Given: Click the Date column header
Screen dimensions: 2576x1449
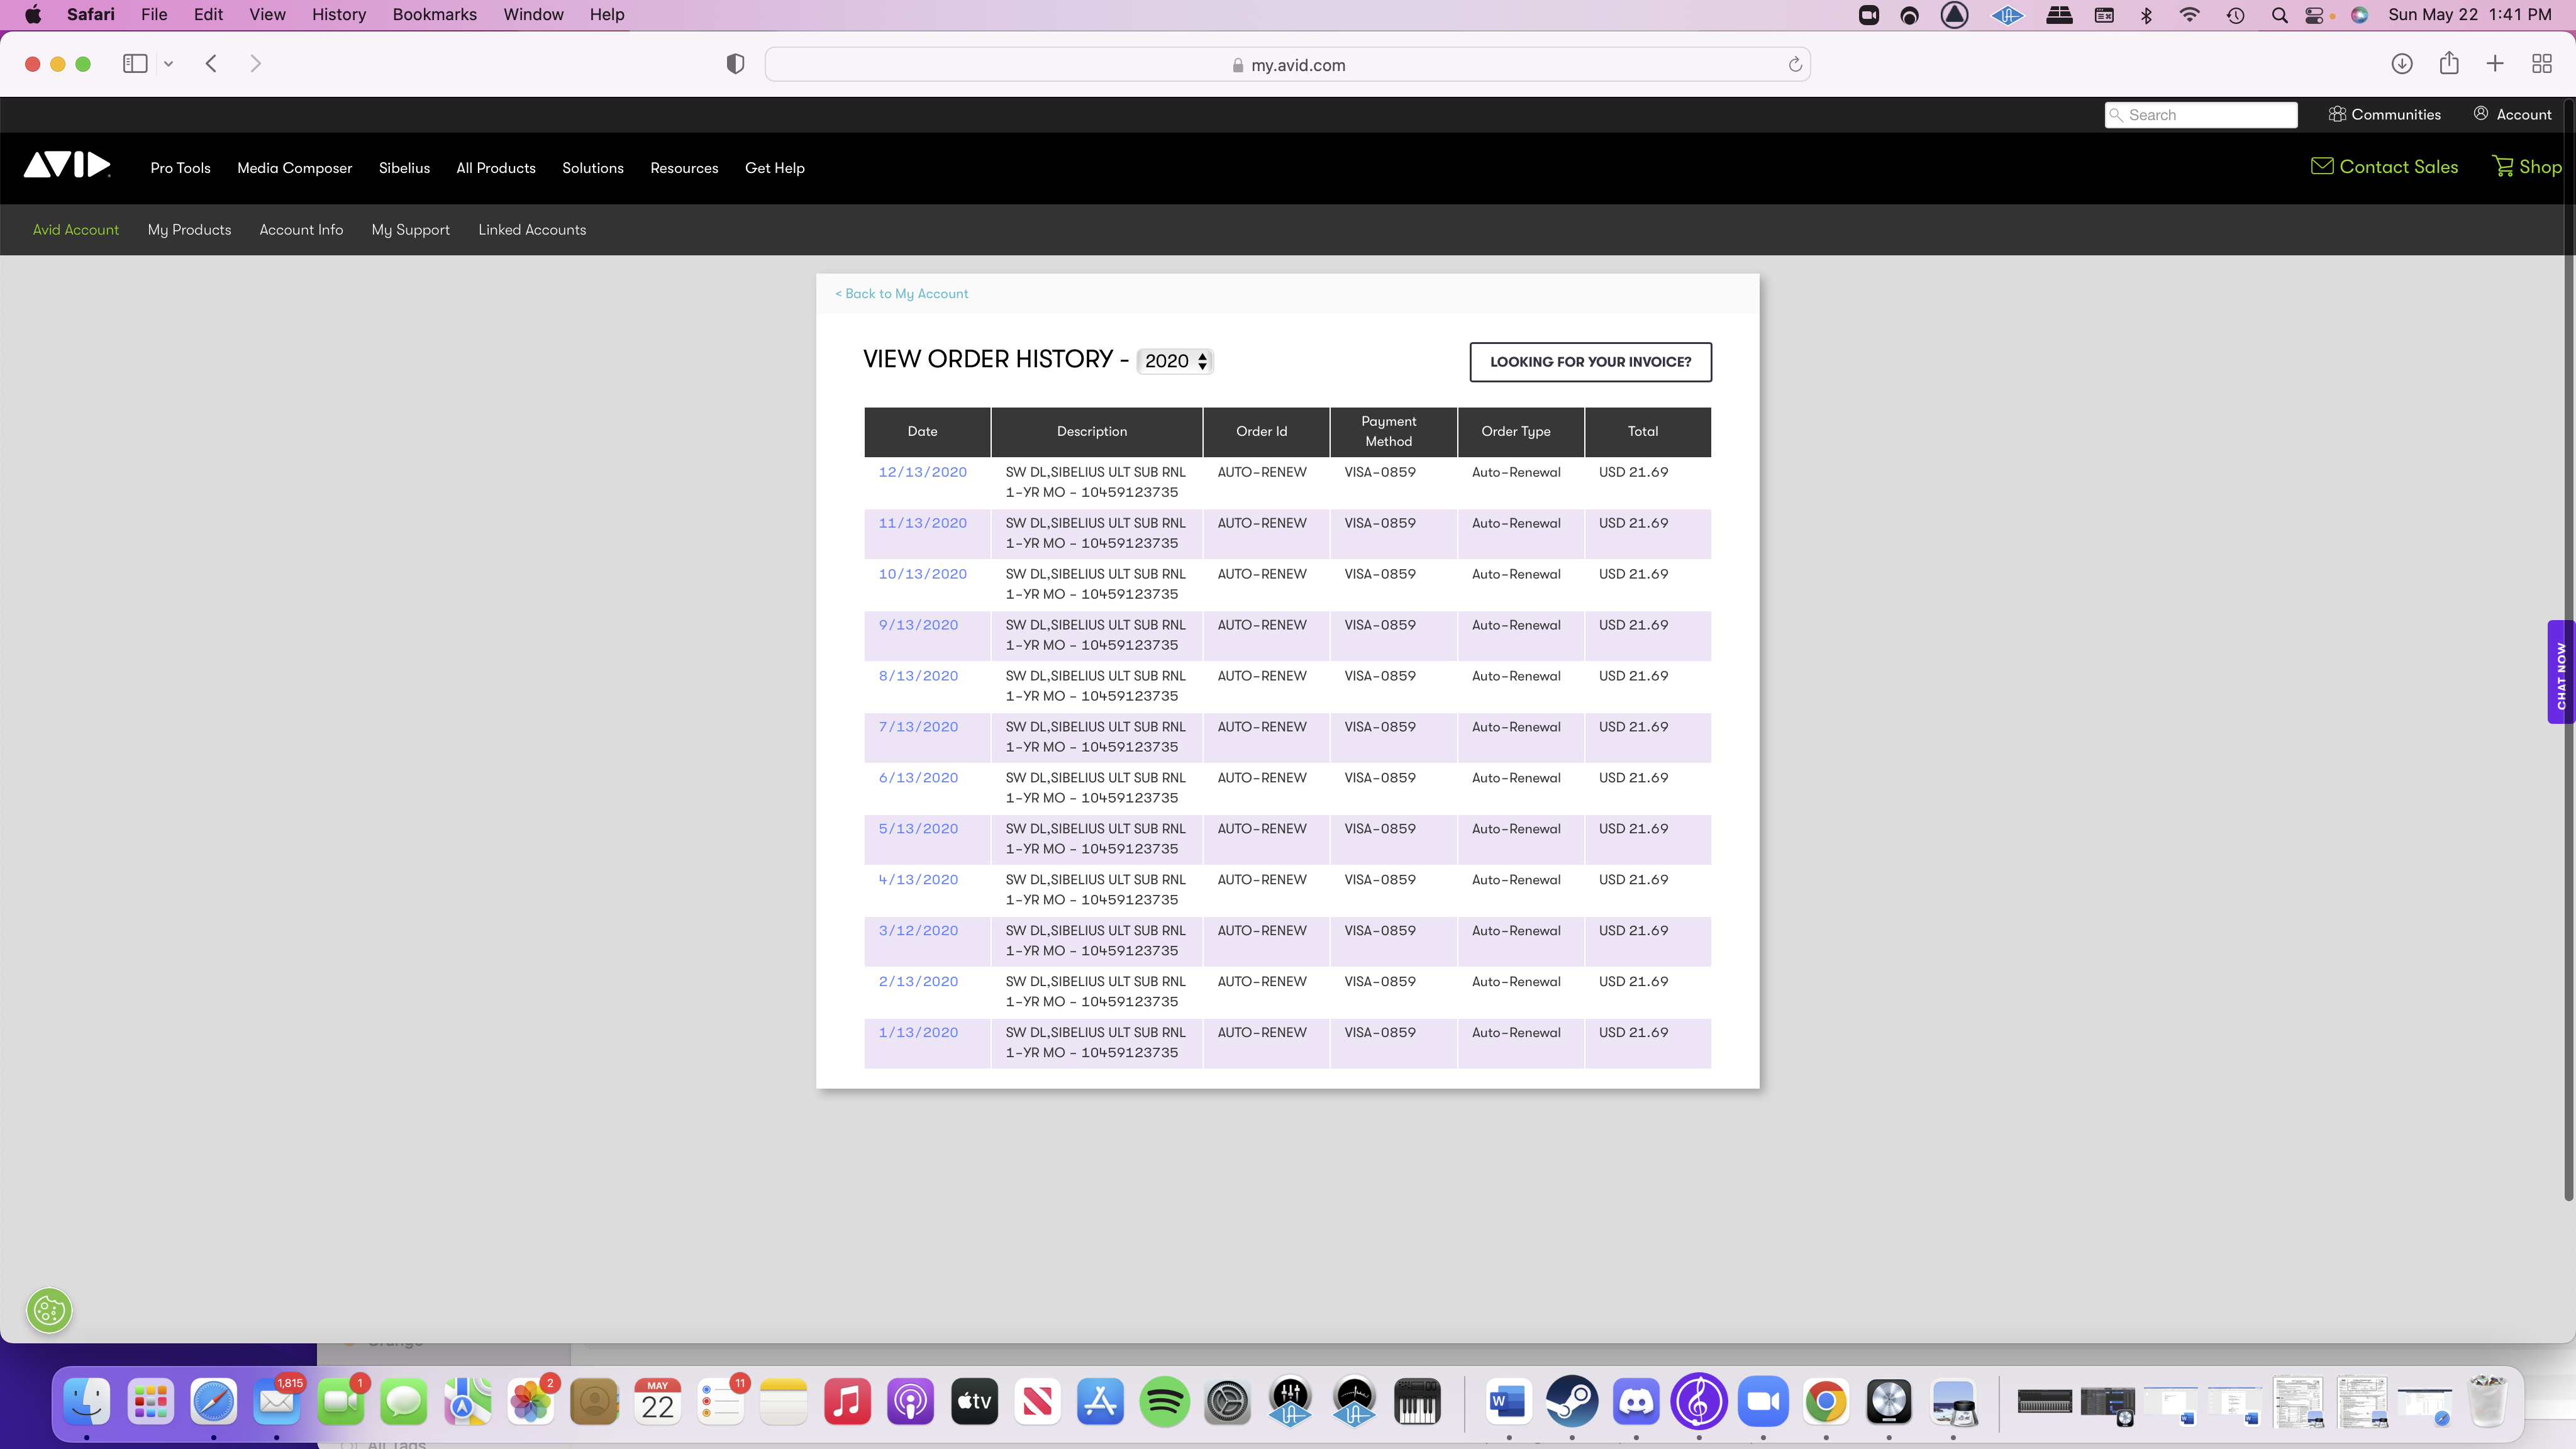Looking at the screenshot, I should coord(927,432).
